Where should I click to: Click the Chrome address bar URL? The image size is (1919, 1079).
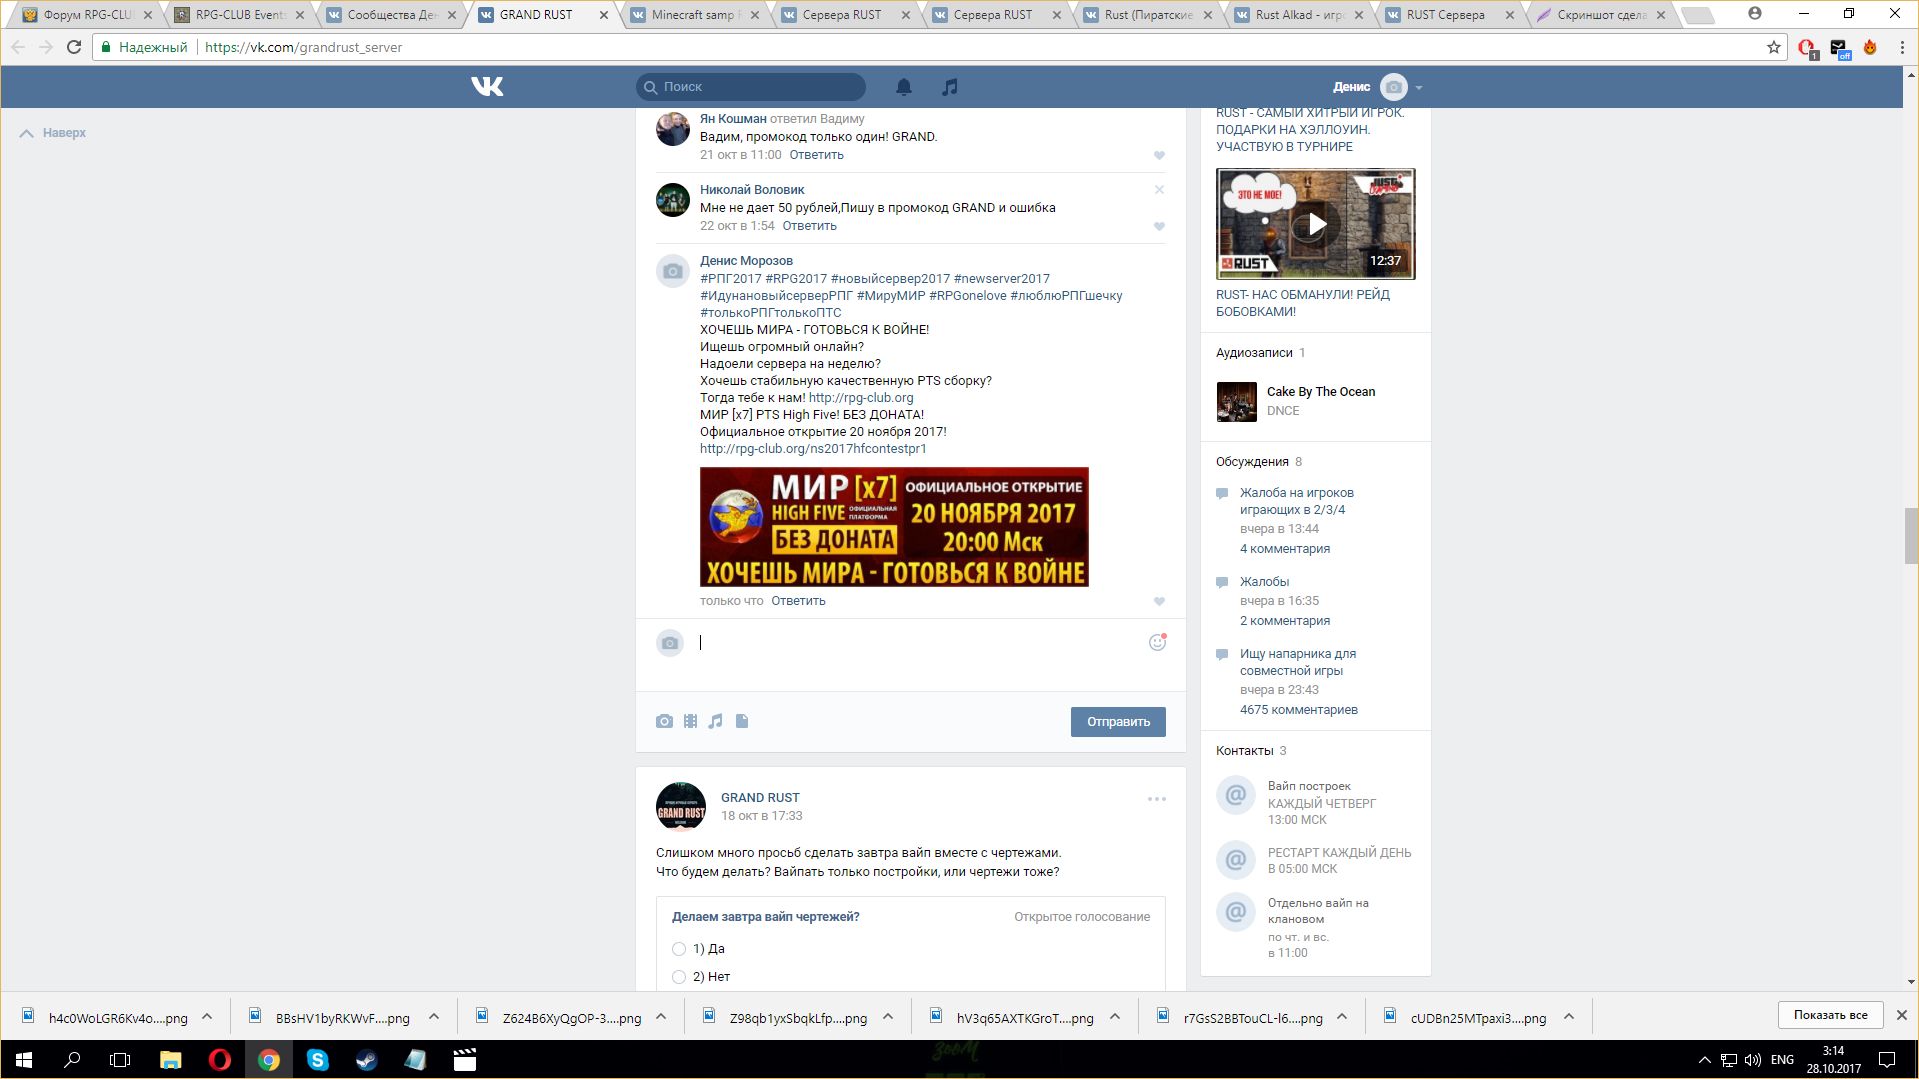(303, 47)
